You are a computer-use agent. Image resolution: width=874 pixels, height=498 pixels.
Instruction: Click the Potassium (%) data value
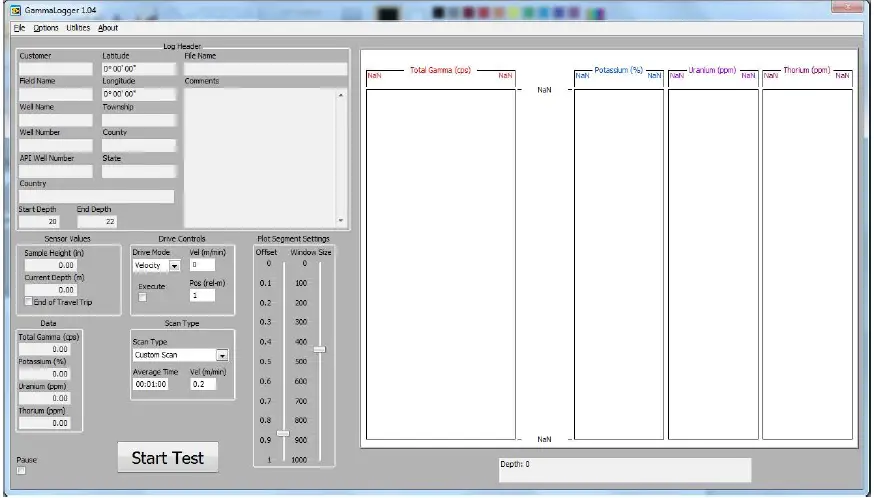(x=45, y=374)
